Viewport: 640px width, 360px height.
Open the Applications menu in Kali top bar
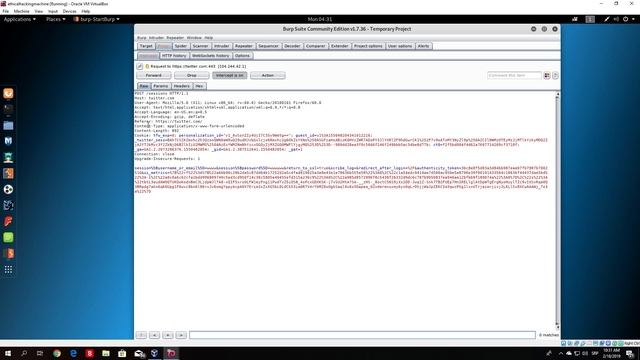click(x=20, y=19)
